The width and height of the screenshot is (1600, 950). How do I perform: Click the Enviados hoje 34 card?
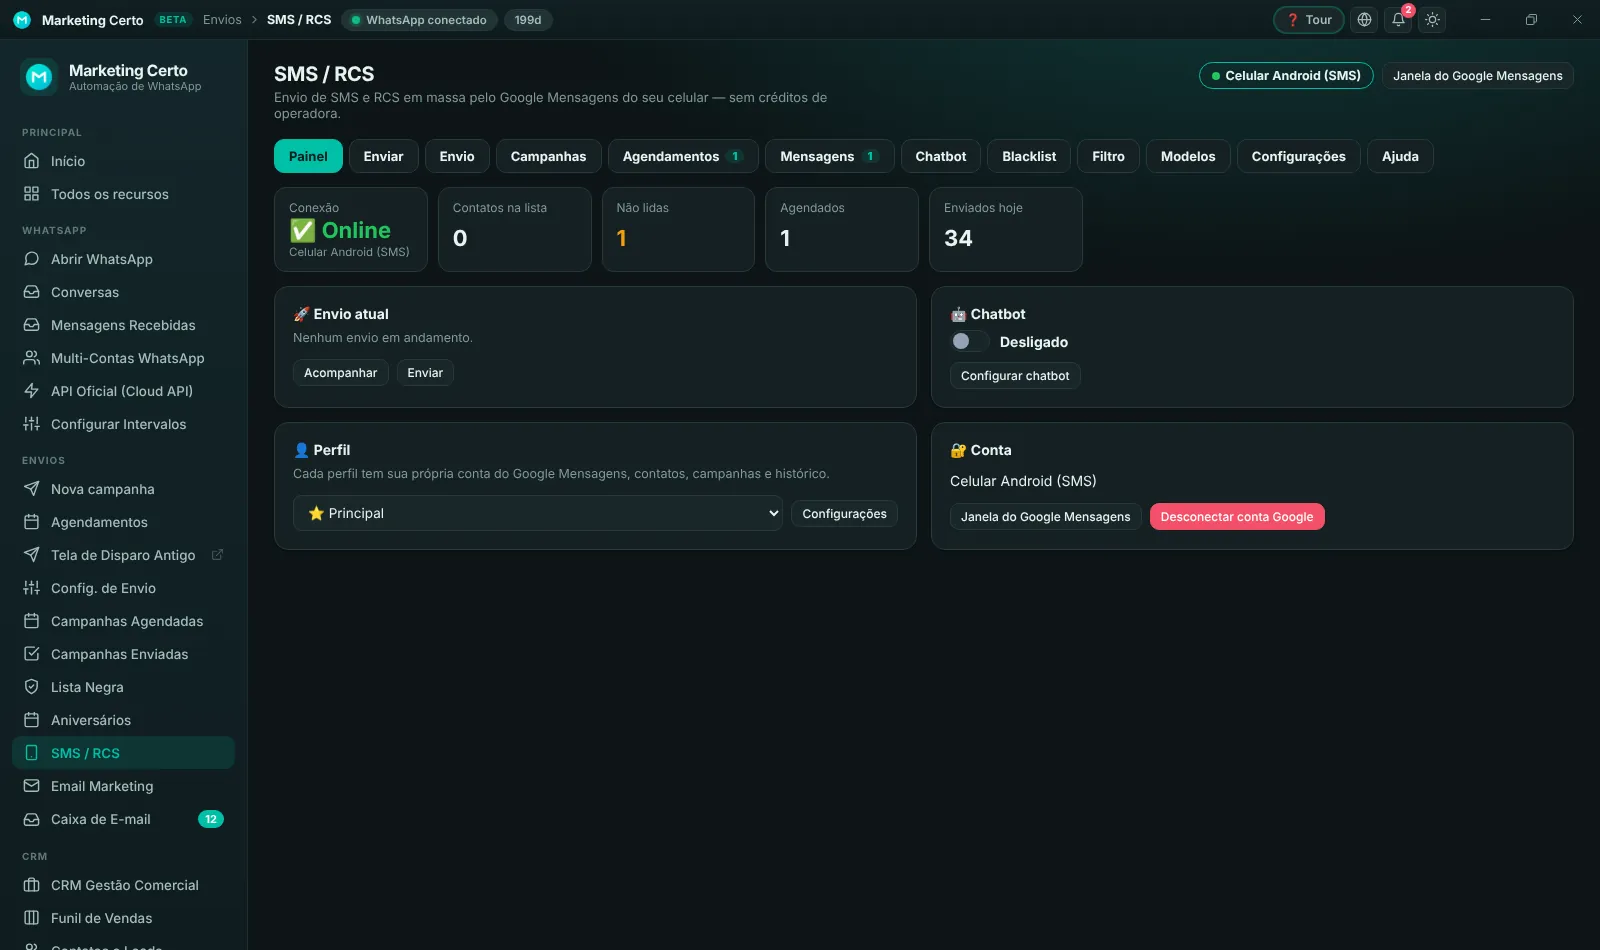[1006, 229]
